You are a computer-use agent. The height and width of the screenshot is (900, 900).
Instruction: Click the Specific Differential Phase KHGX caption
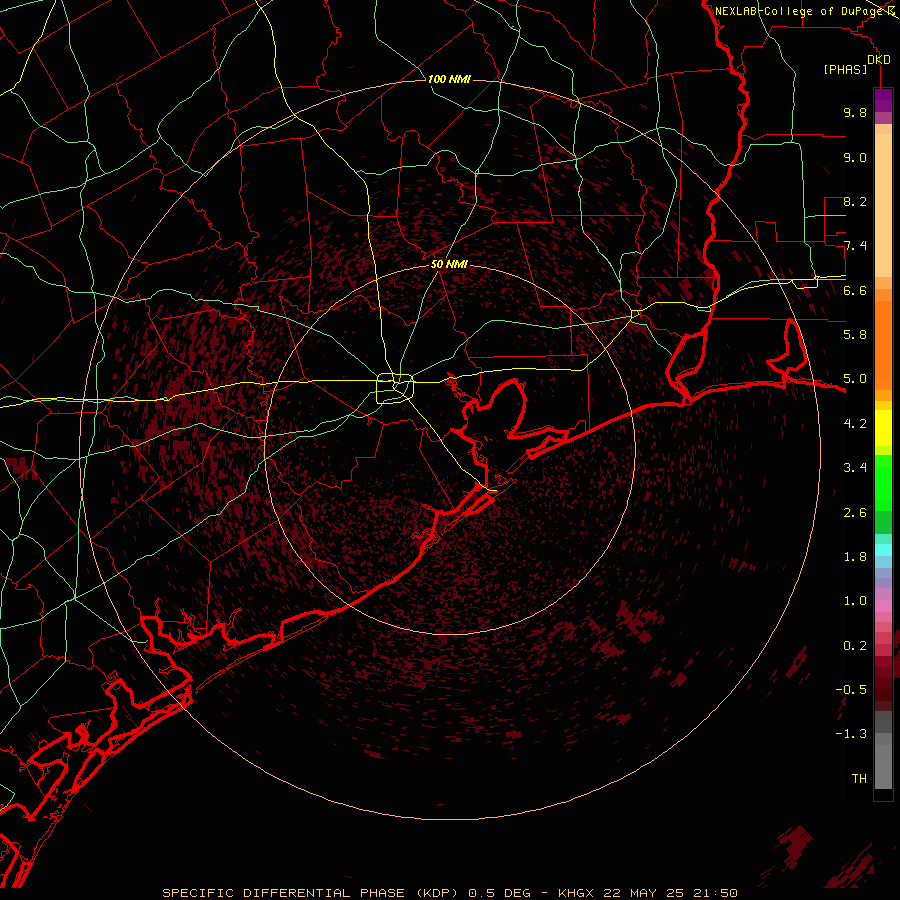point(449,893)
